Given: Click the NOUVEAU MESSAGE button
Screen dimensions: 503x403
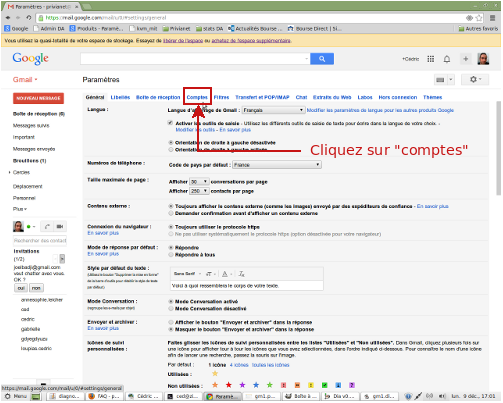Looking at the screenshot, I should [38, 98].
